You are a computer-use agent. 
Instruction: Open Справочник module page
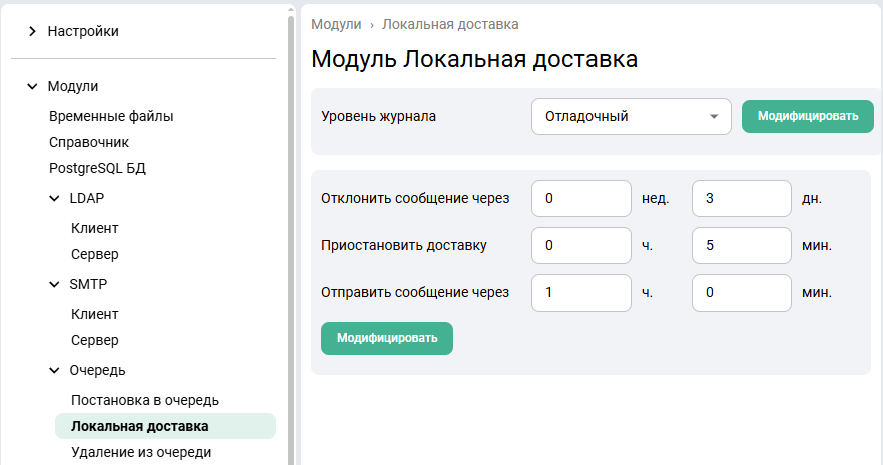coord(89,142)
